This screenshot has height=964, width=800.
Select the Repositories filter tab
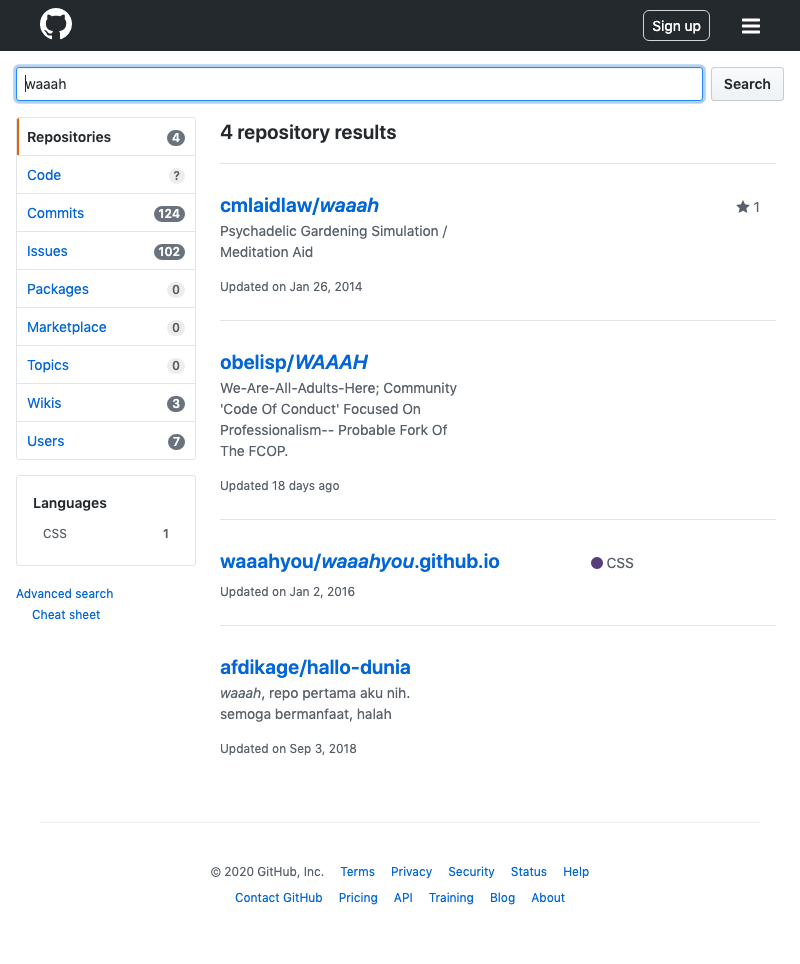[106, 137]
